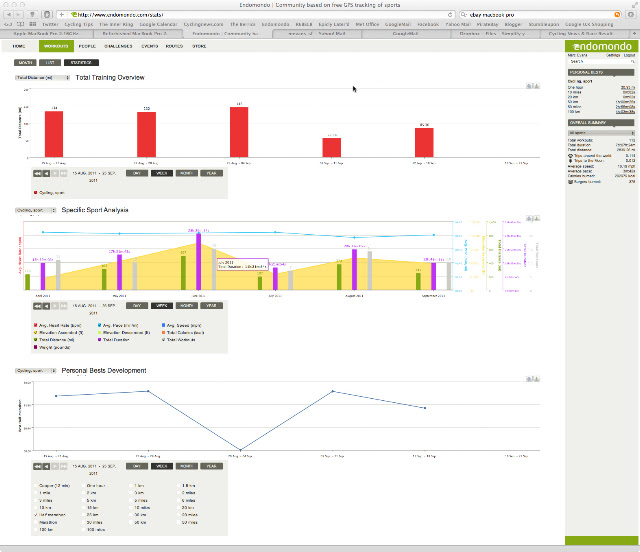Go to the Routes navigation tab
640x552 pixels.
[x=174, y=46]
